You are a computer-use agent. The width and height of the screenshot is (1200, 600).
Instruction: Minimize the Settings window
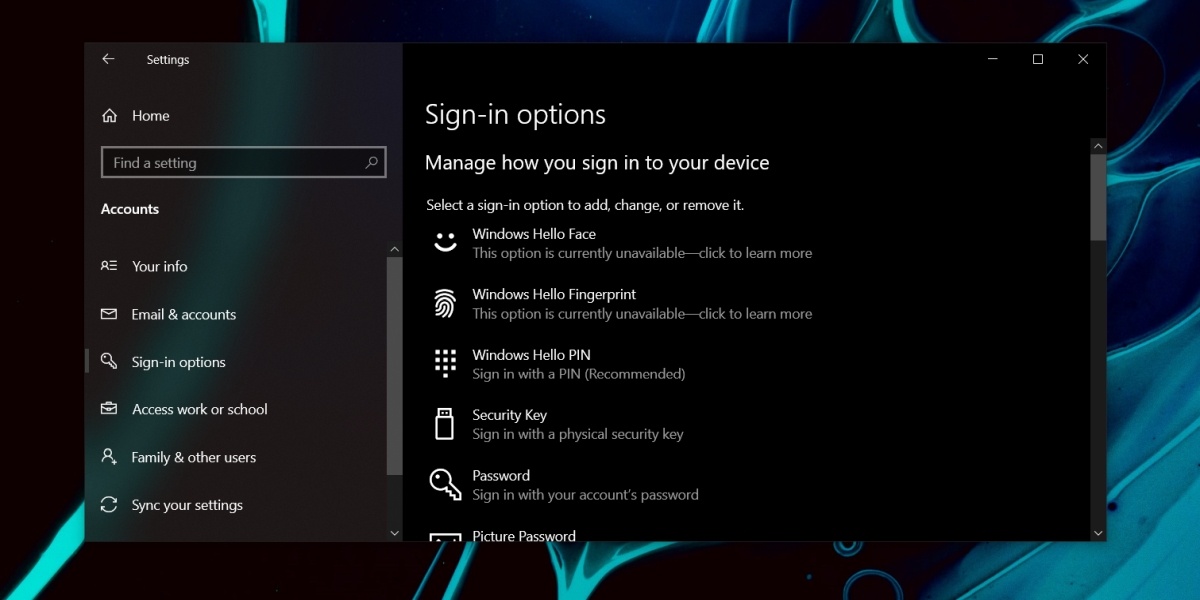pyautogui.click(x=992, y=59)
